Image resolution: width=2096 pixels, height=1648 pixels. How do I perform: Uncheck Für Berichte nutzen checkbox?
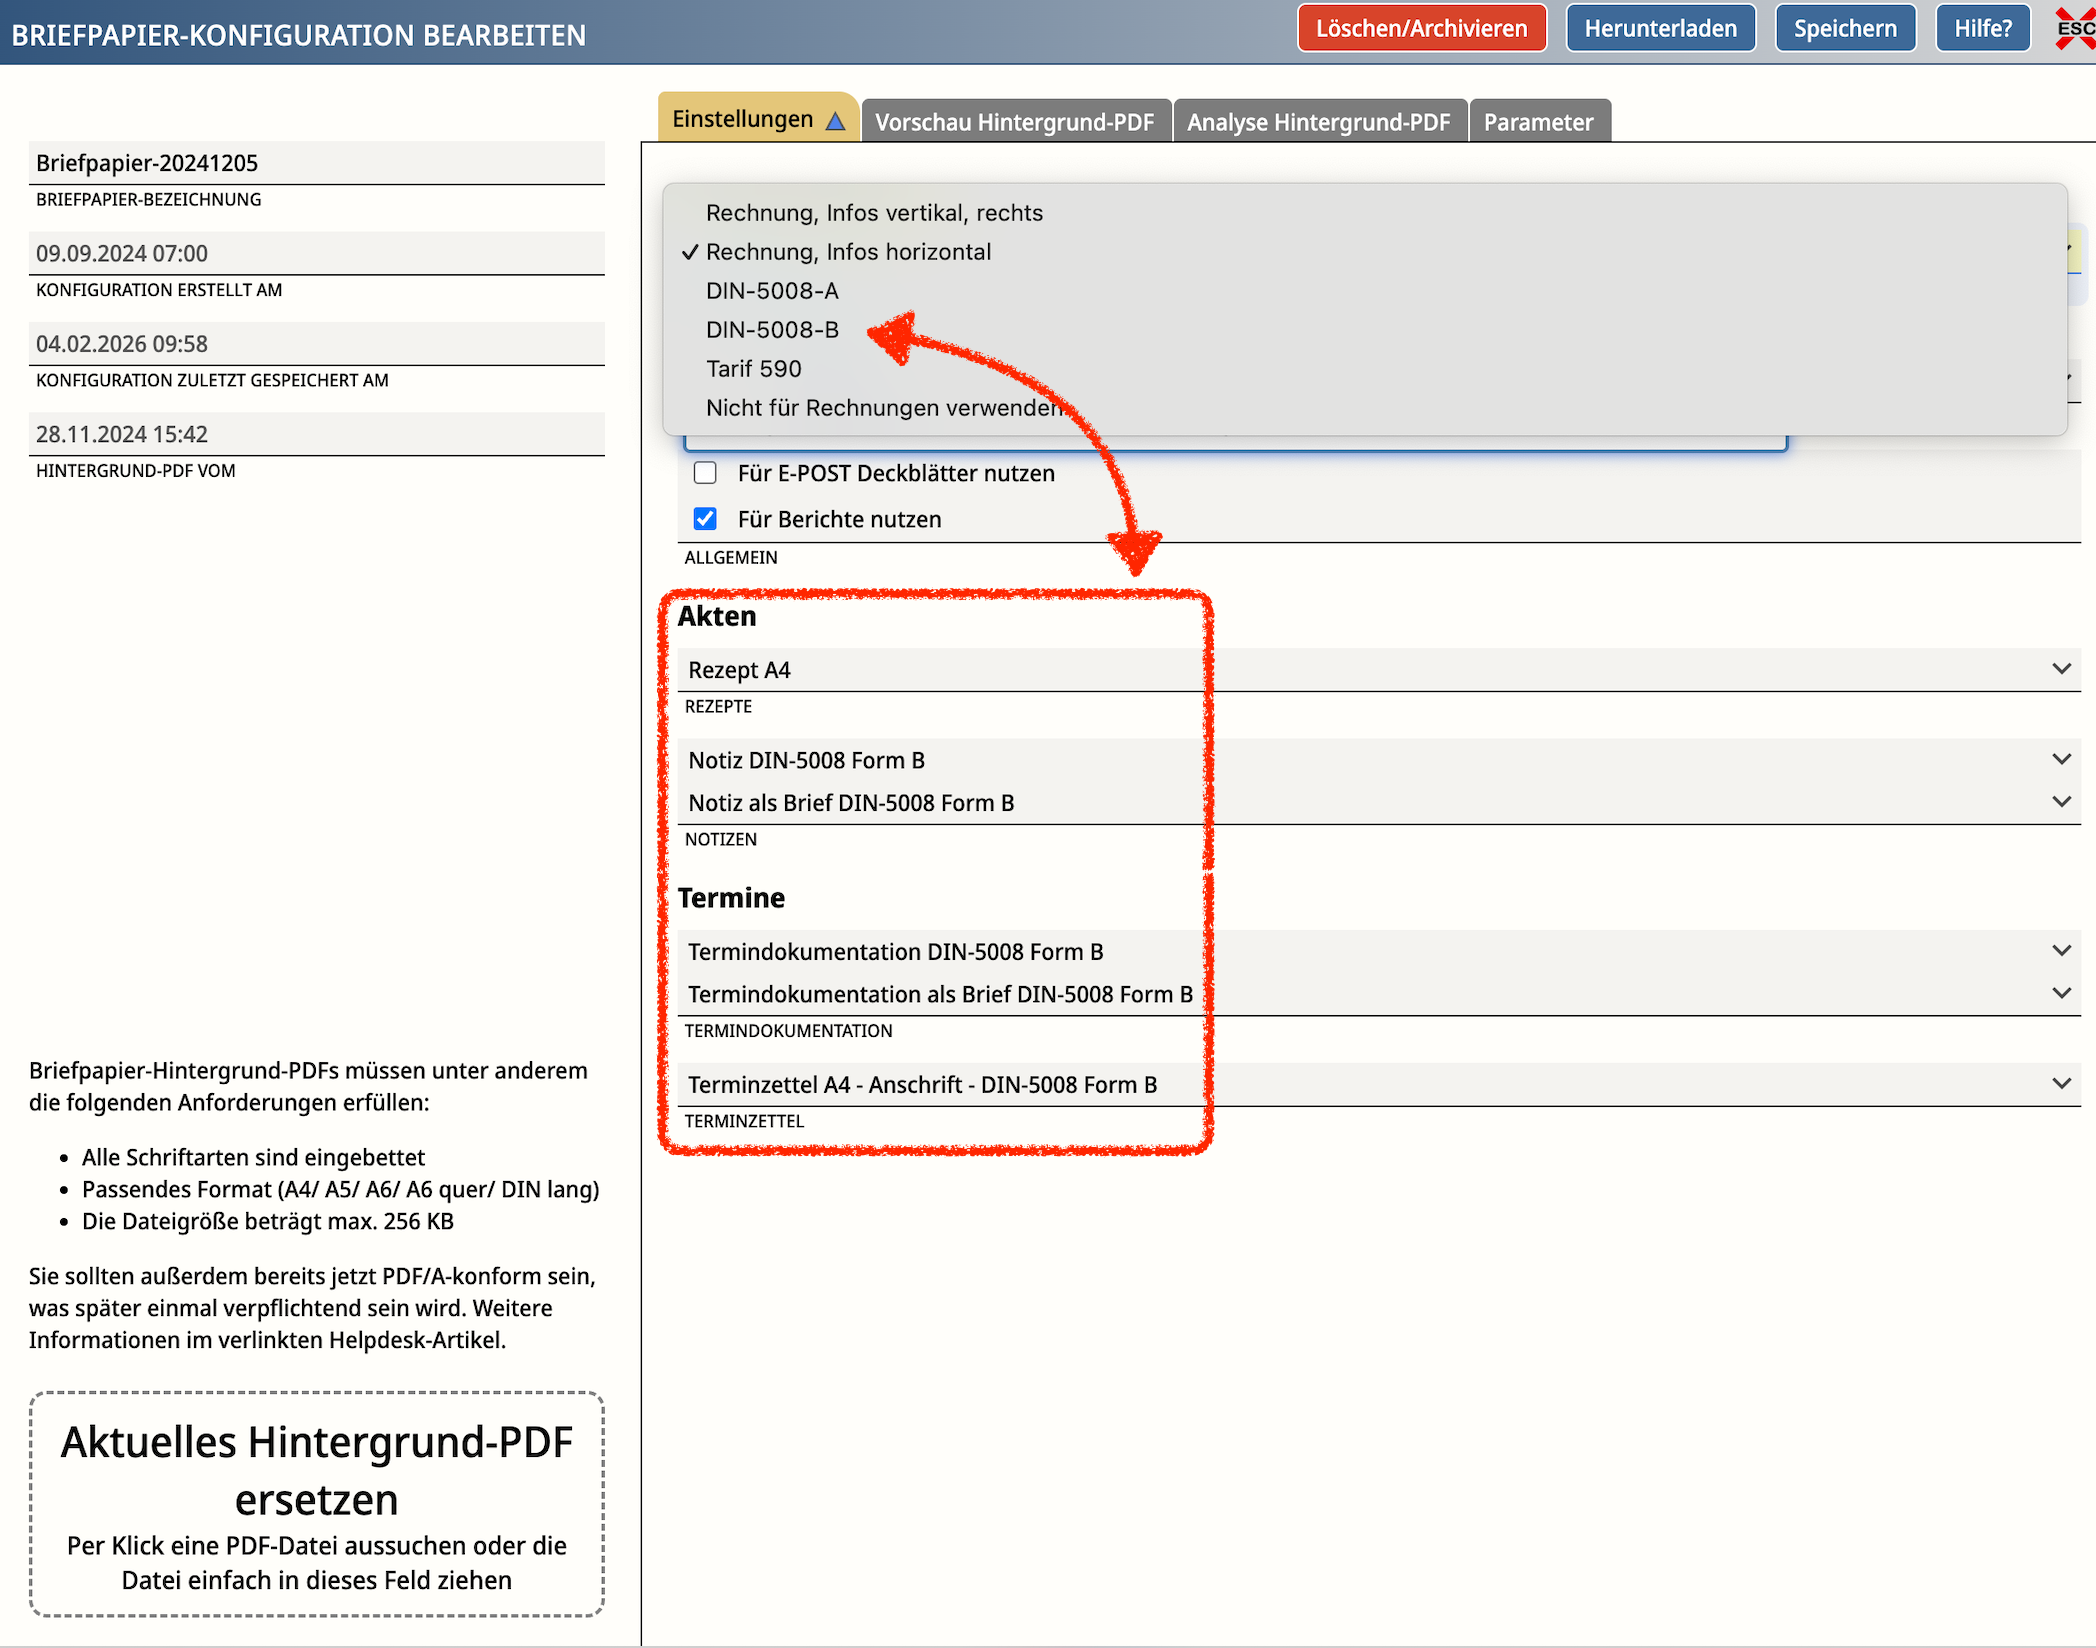click(x=705, y=519)
